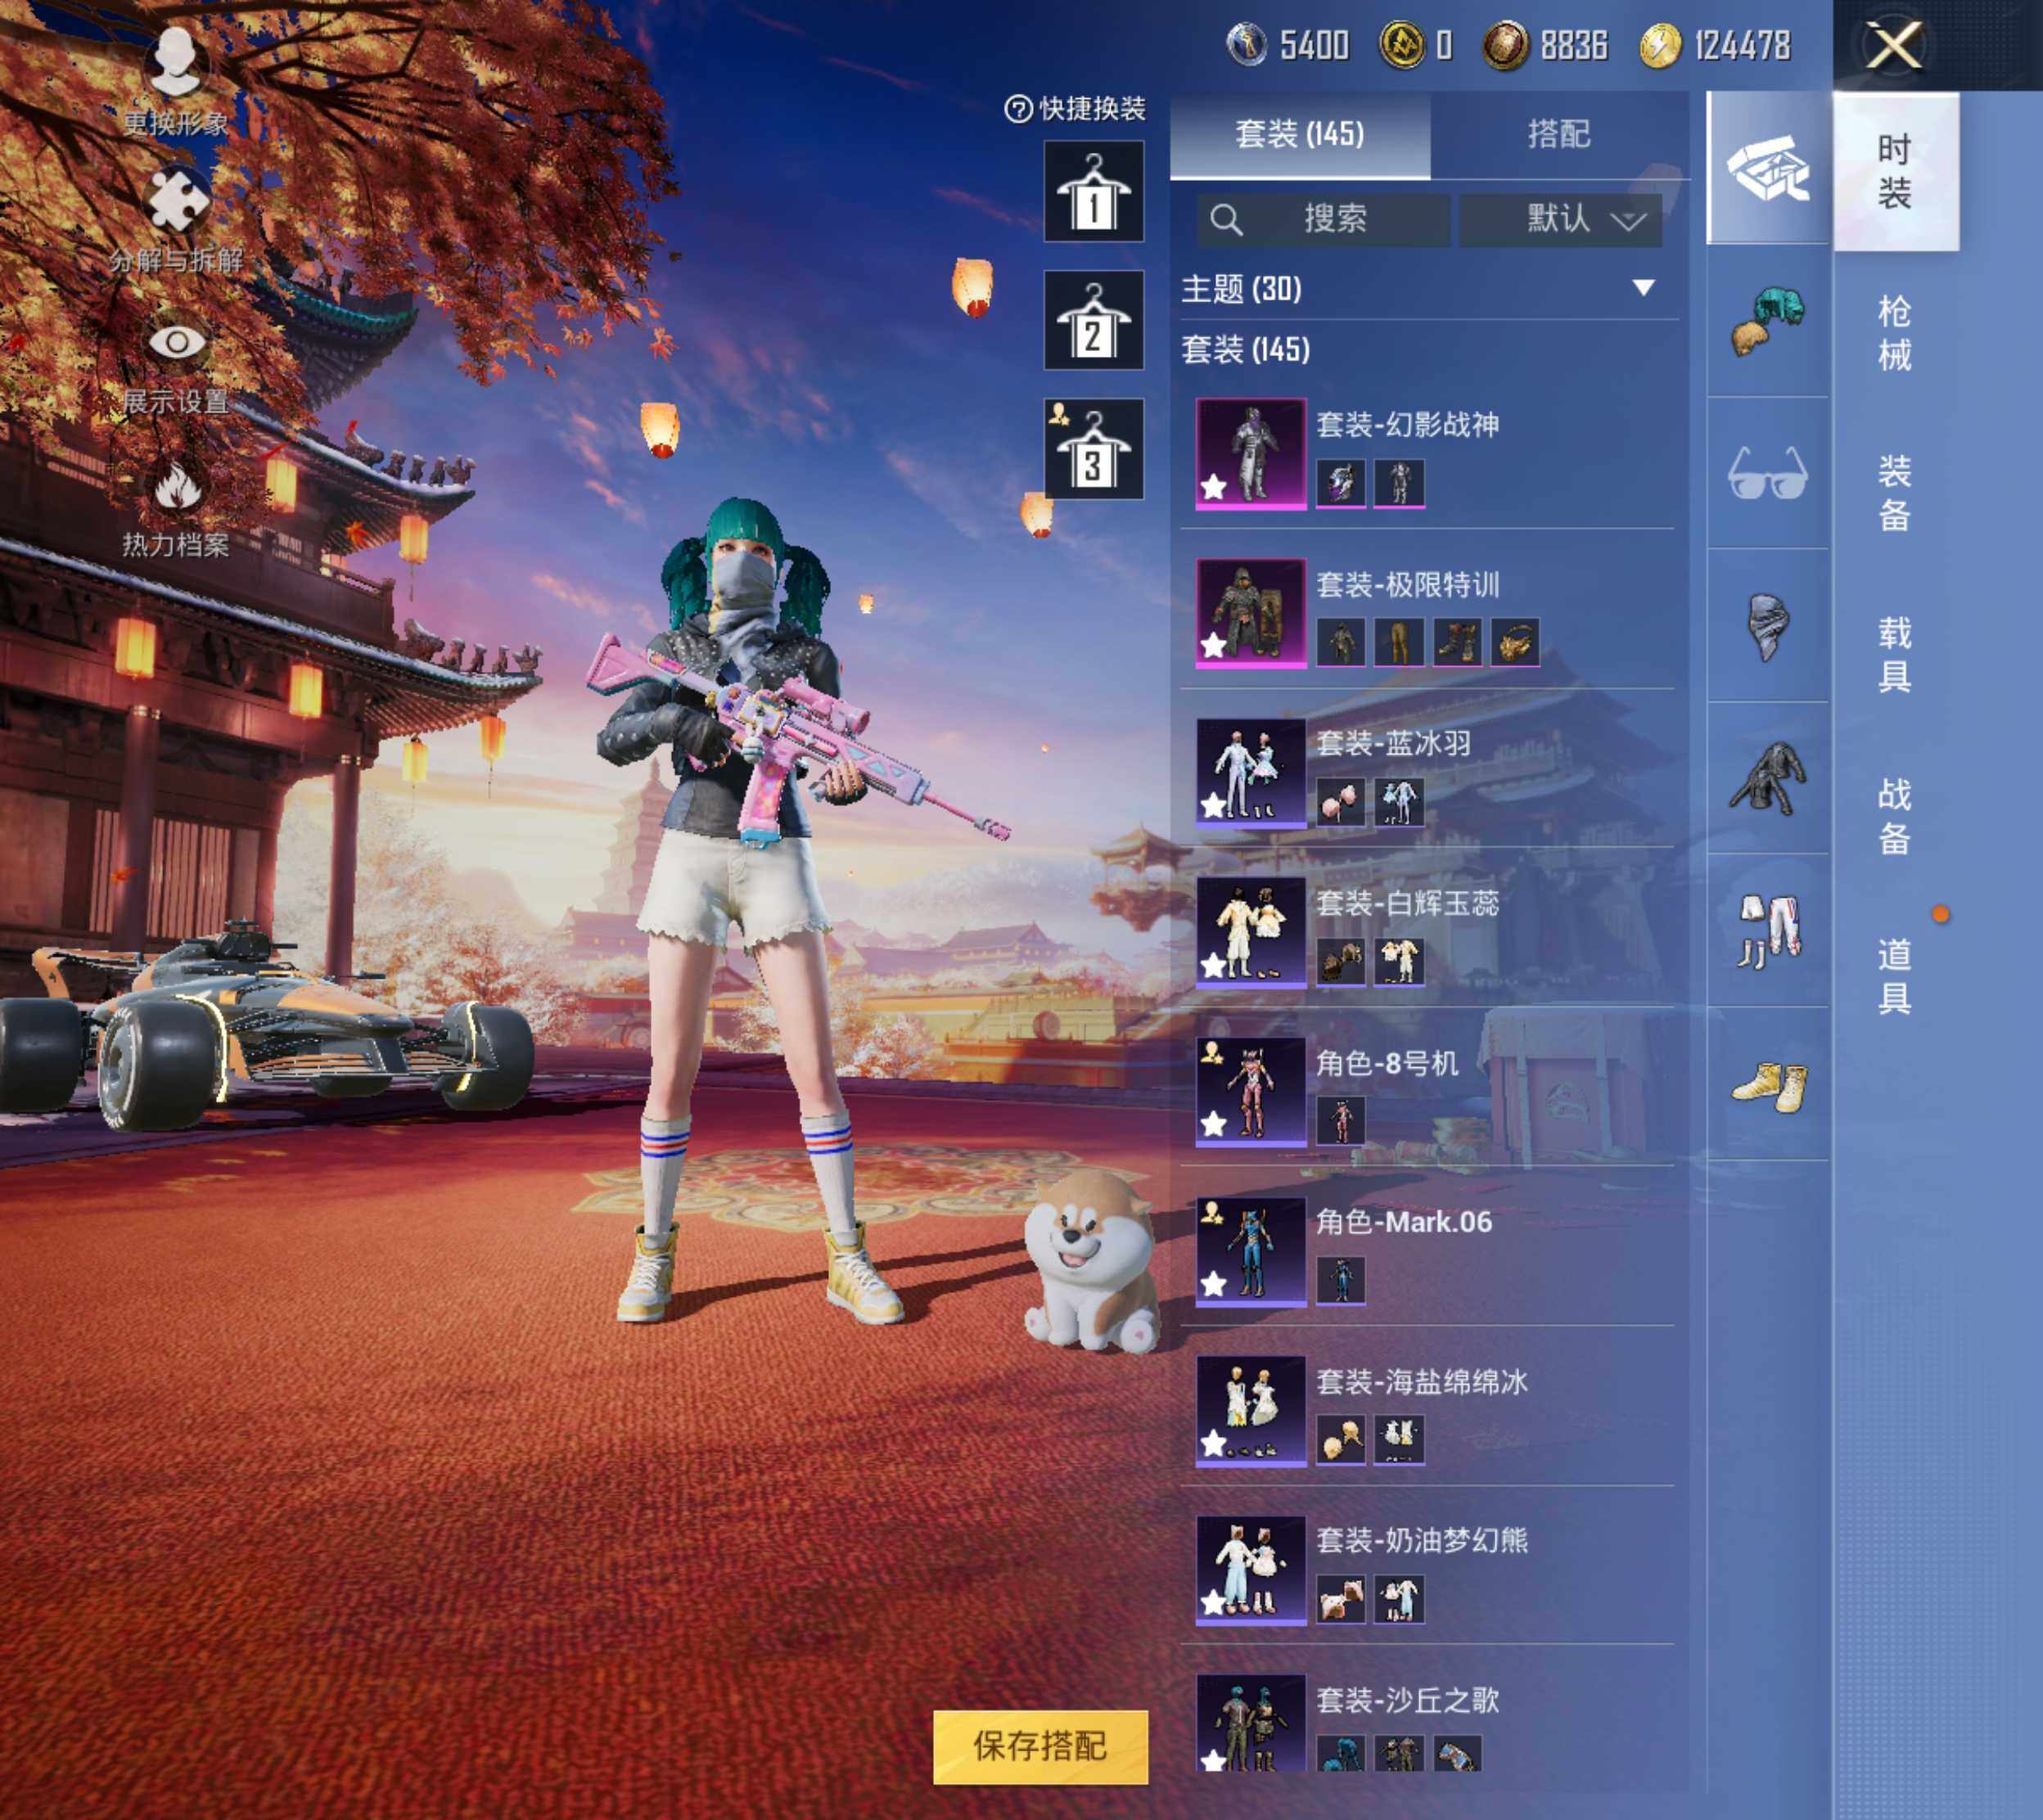The height and width of the screenshot is (1820, 2043).
Task: Click the 124478 gold coin currency
Action: (x=1715, y=45)
